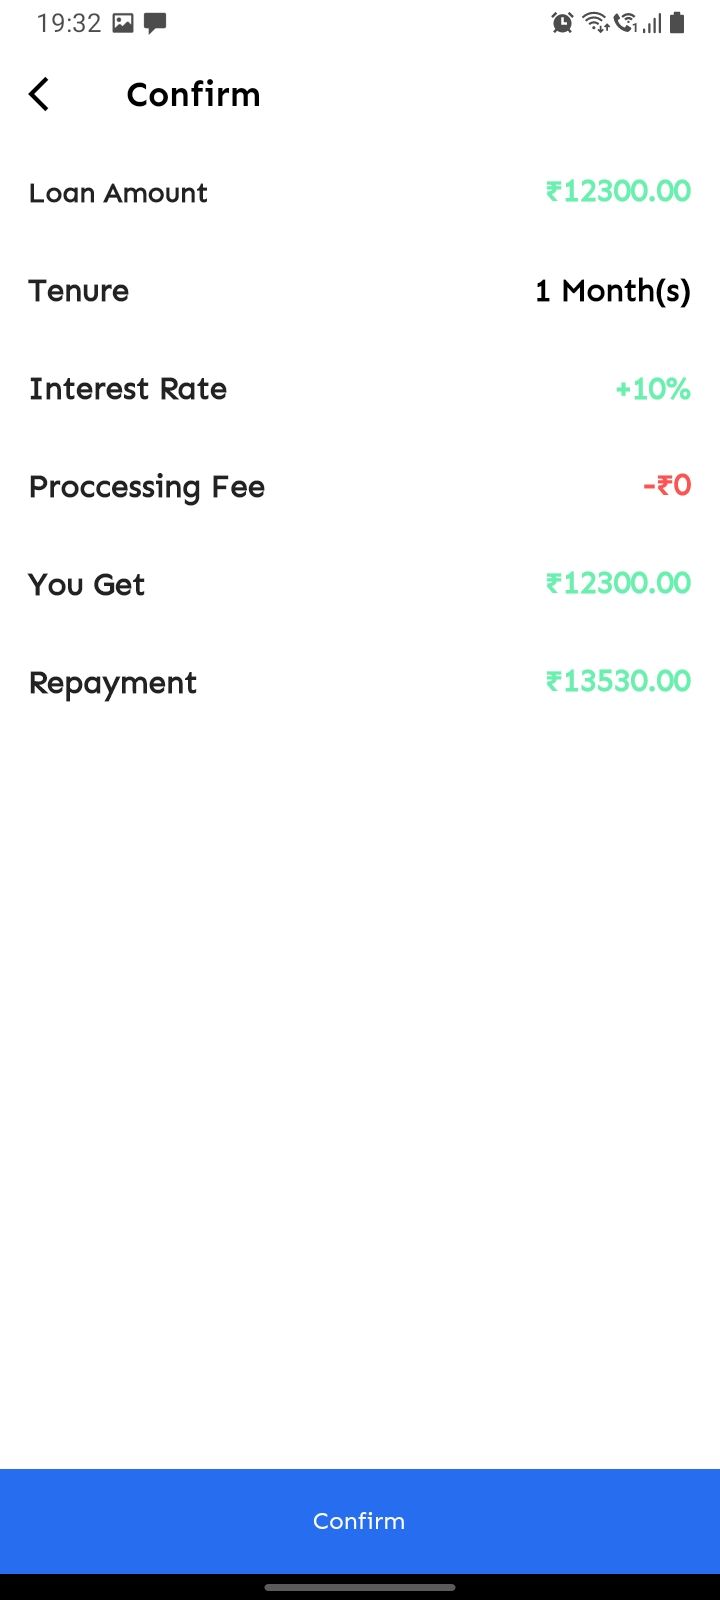Tap the You Get amount ₹12300.00
This screenshot has height=1600, width=720.
[618, 583]
